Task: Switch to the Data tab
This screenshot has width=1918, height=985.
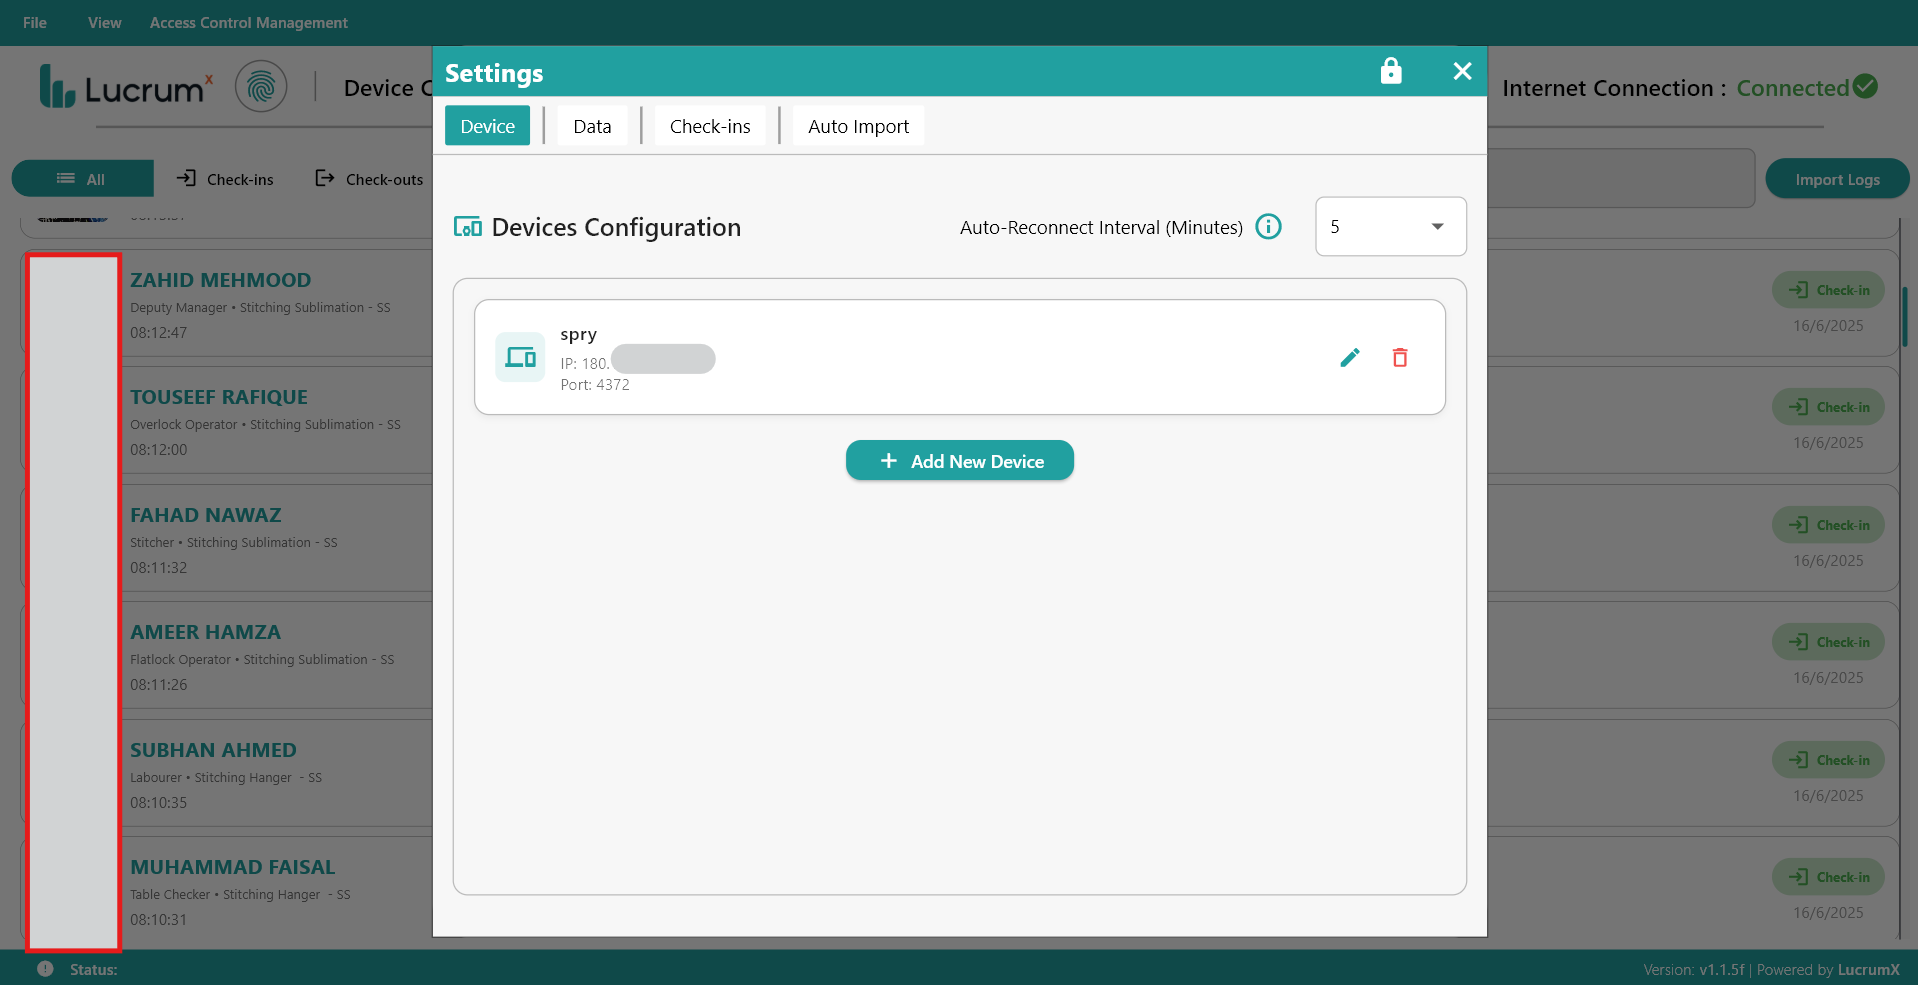Action: [592, 126]
